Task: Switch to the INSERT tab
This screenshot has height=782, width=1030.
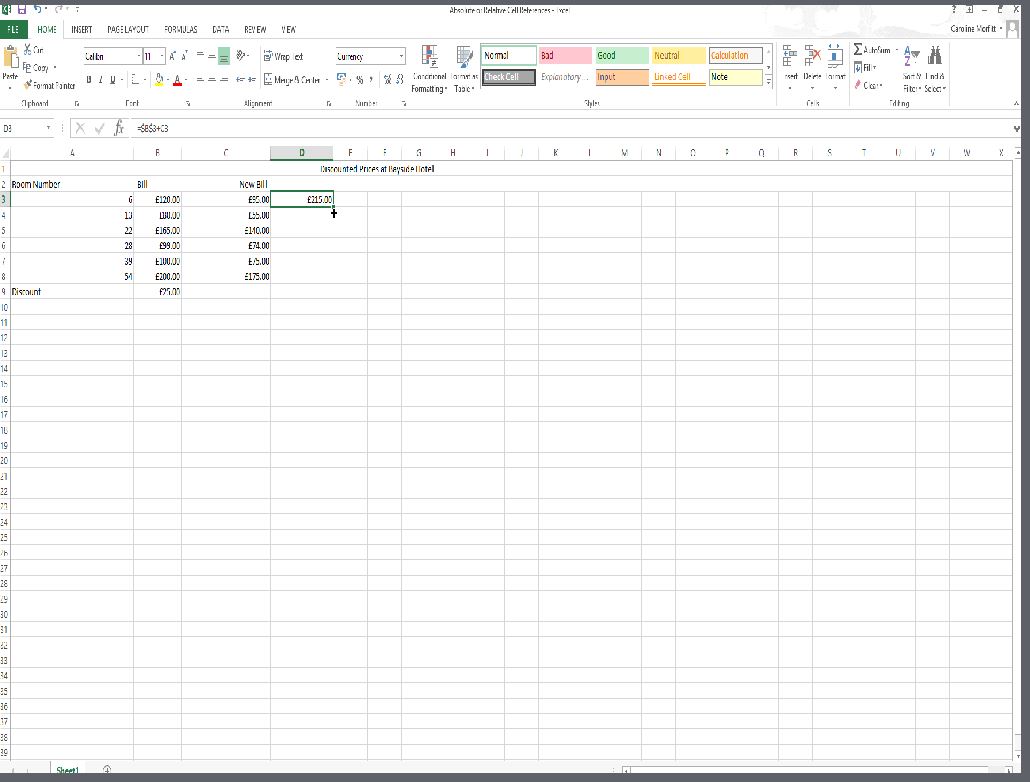Action: 81,30
